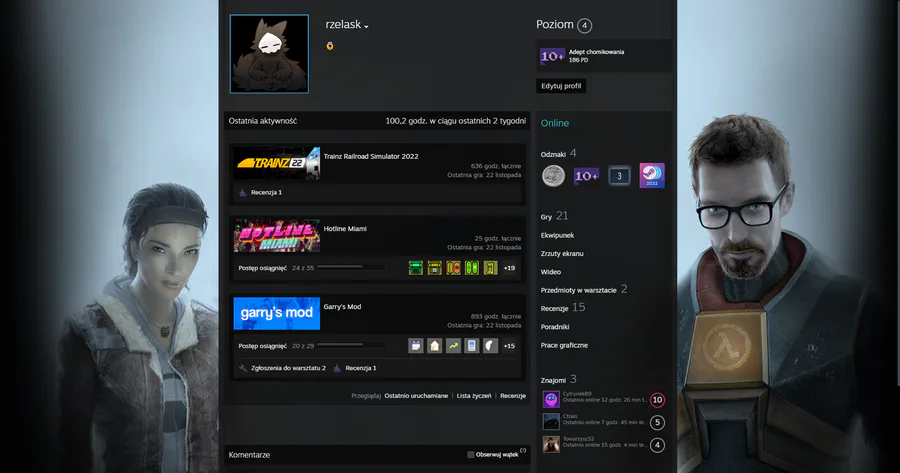Open Recenzja 1 link under Garry's Mod
This screenshot has height=473, width=900.
[360, 369]
